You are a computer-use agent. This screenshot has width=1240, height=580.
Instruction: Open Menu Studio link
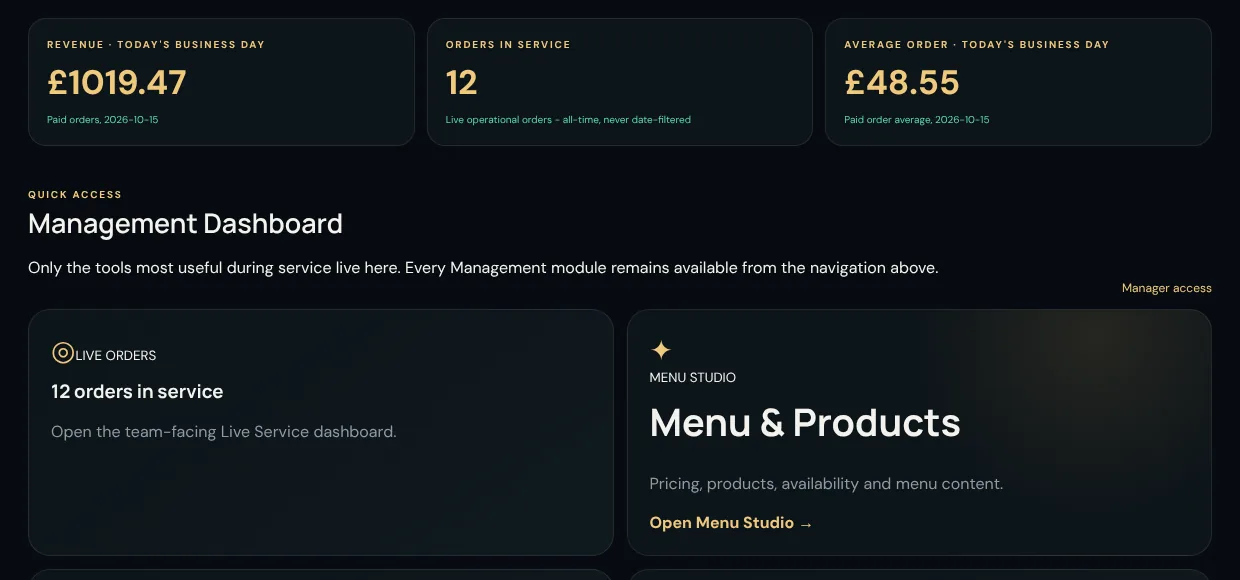click(731, 523)
